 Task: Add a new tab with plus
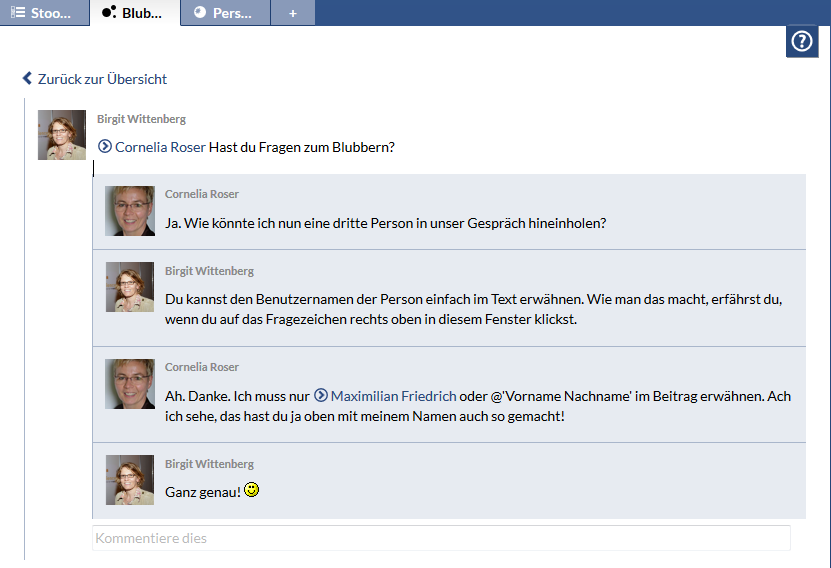[292, 13]
